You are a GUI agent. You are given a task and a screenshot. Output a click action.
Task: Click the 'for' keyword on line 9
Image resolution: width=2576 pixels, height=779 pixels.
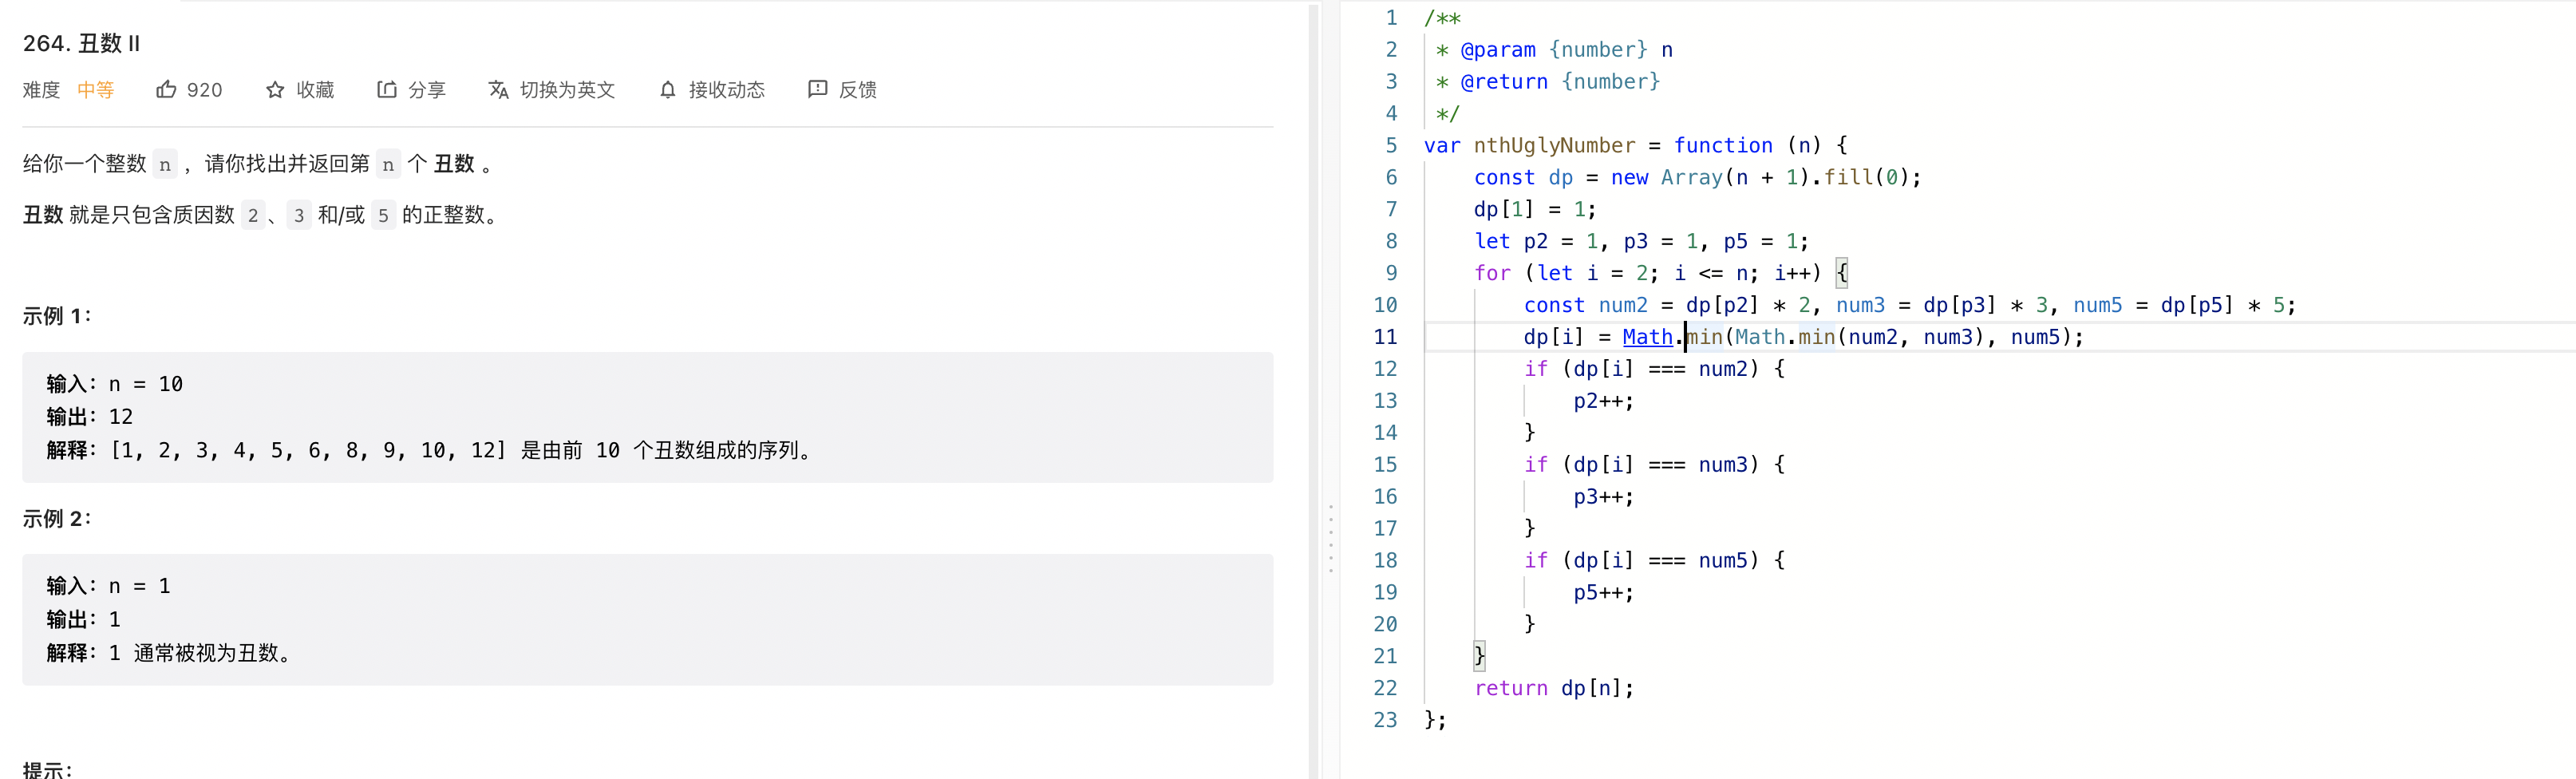tap(1492, 273)
